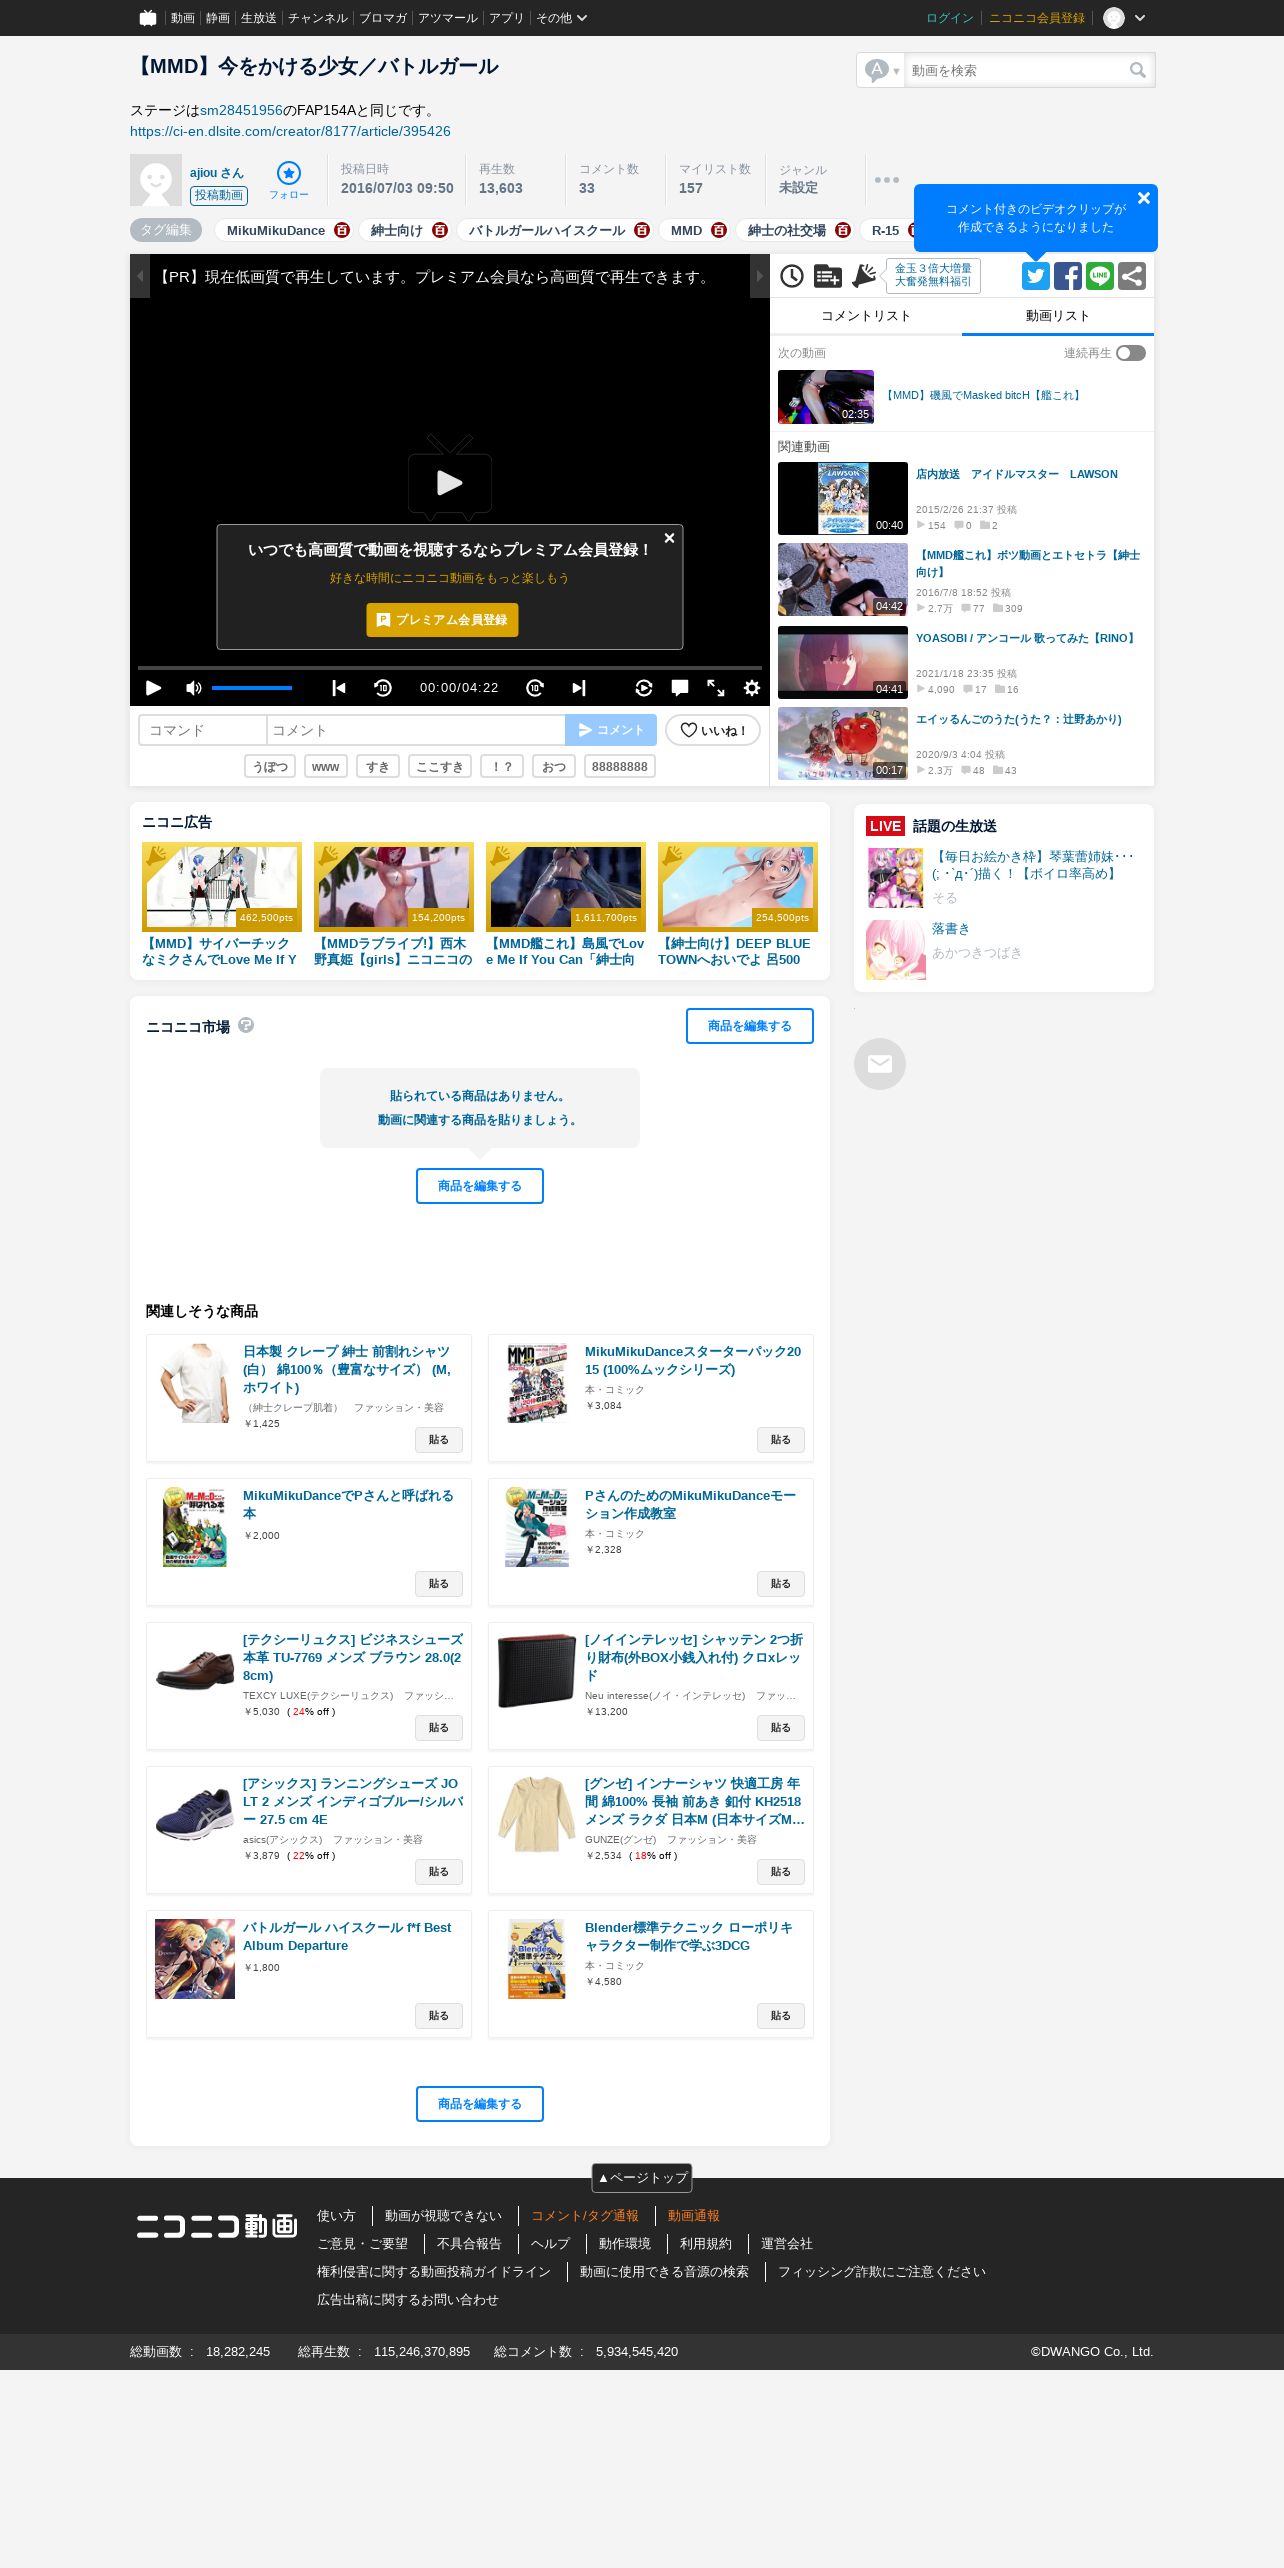The image size is (1284, 2568).
Task: Toggle 連続再生 continuous playback switch
Action: click(1131, 353)
